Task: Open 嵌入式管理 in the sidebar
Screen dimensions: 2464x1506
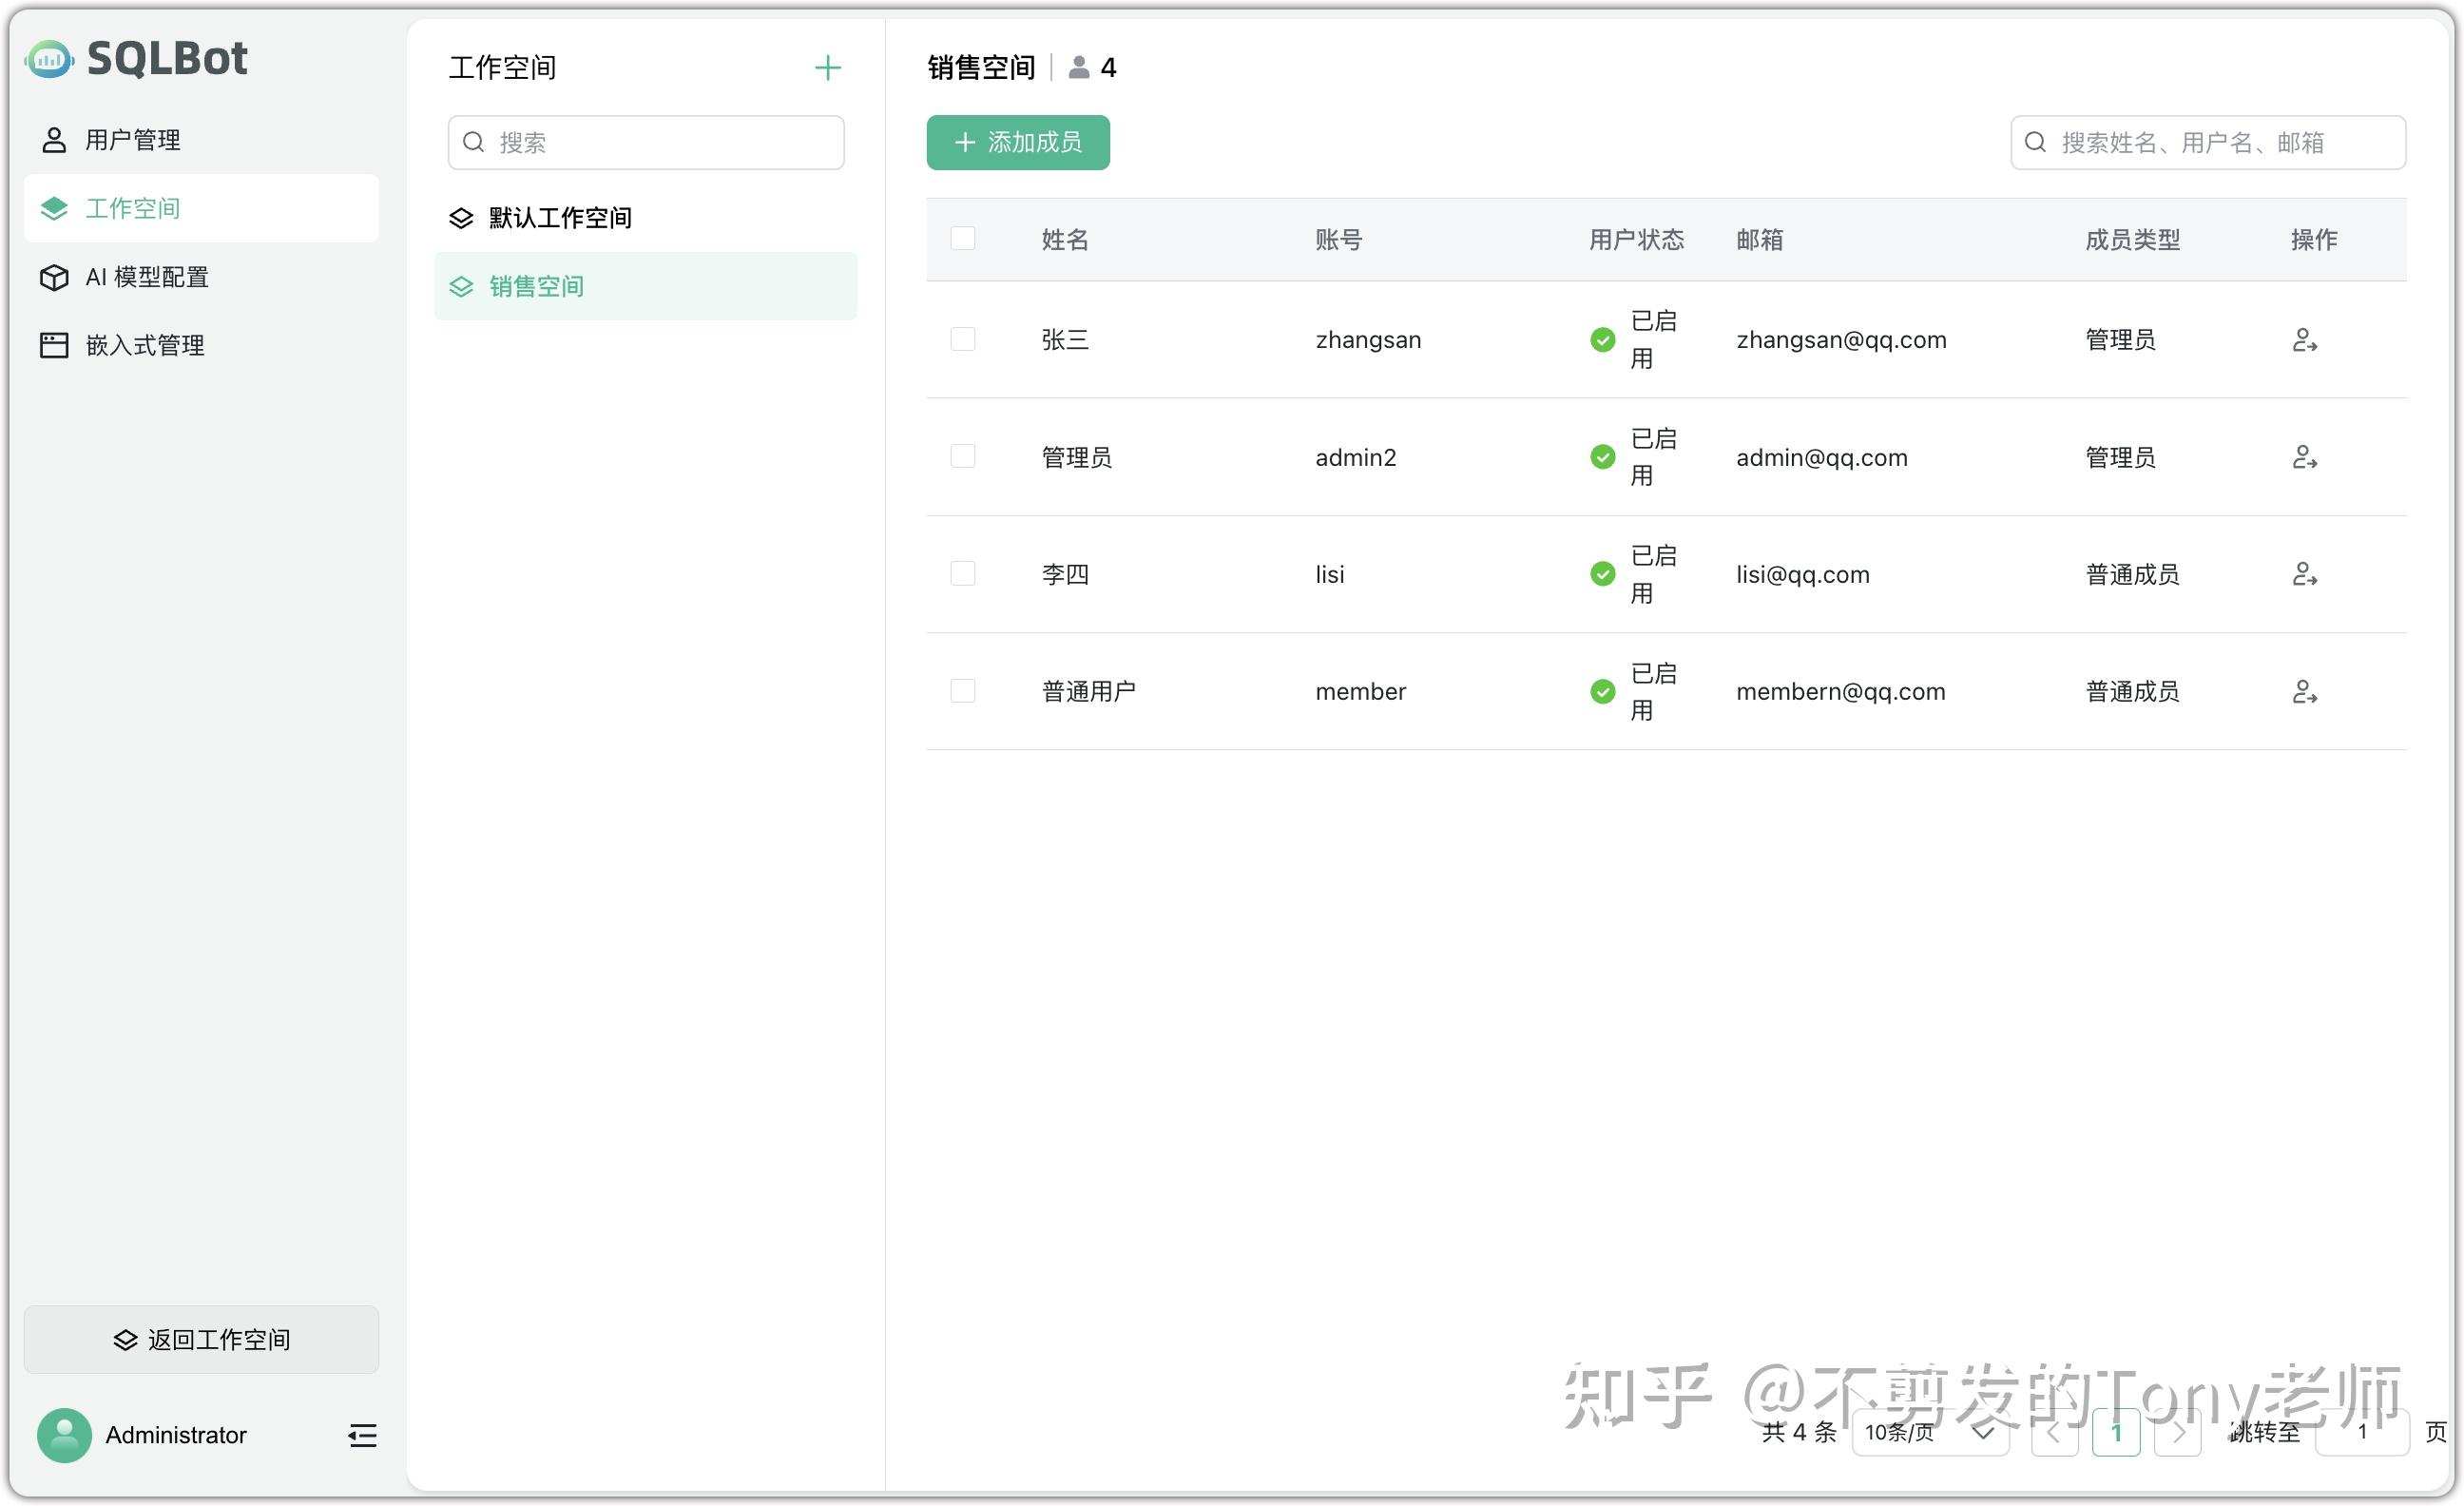Action: [x=201, y=345]
